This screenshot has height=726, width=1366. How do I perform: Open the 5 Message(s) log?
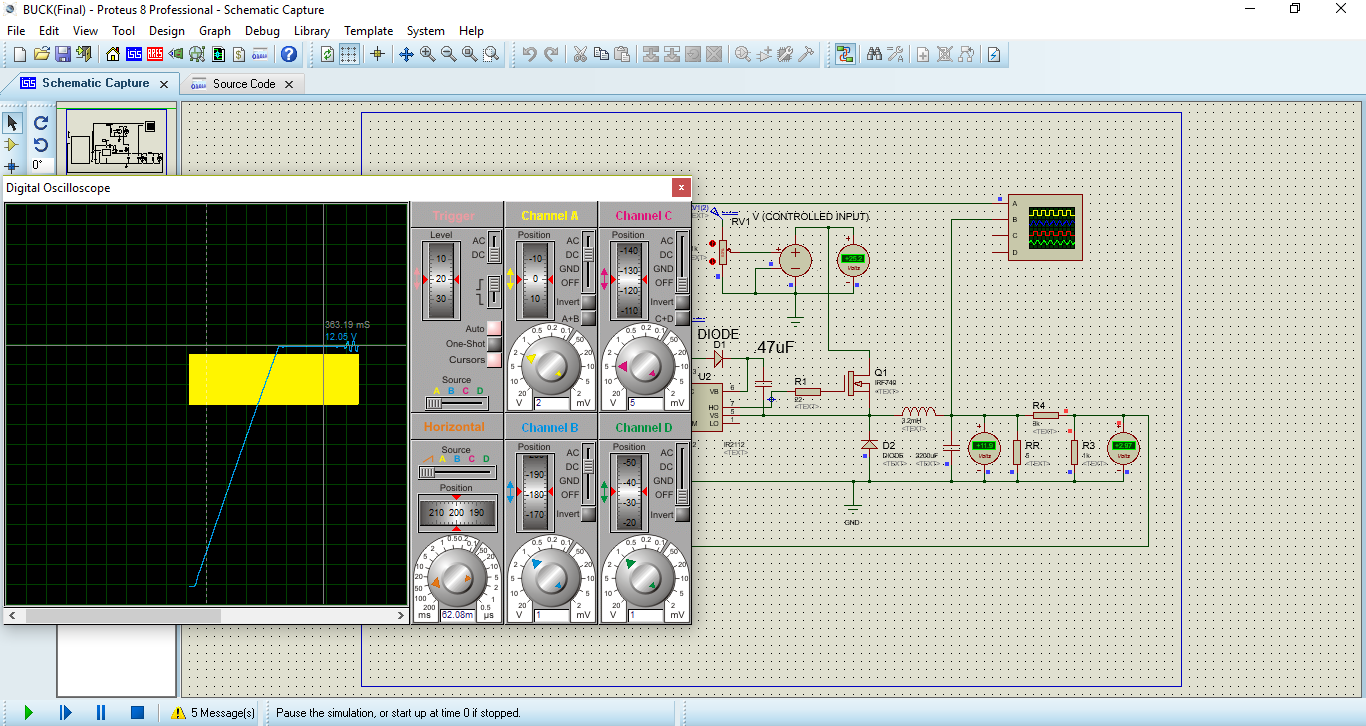pyautogui.click(x=213, y=713)
